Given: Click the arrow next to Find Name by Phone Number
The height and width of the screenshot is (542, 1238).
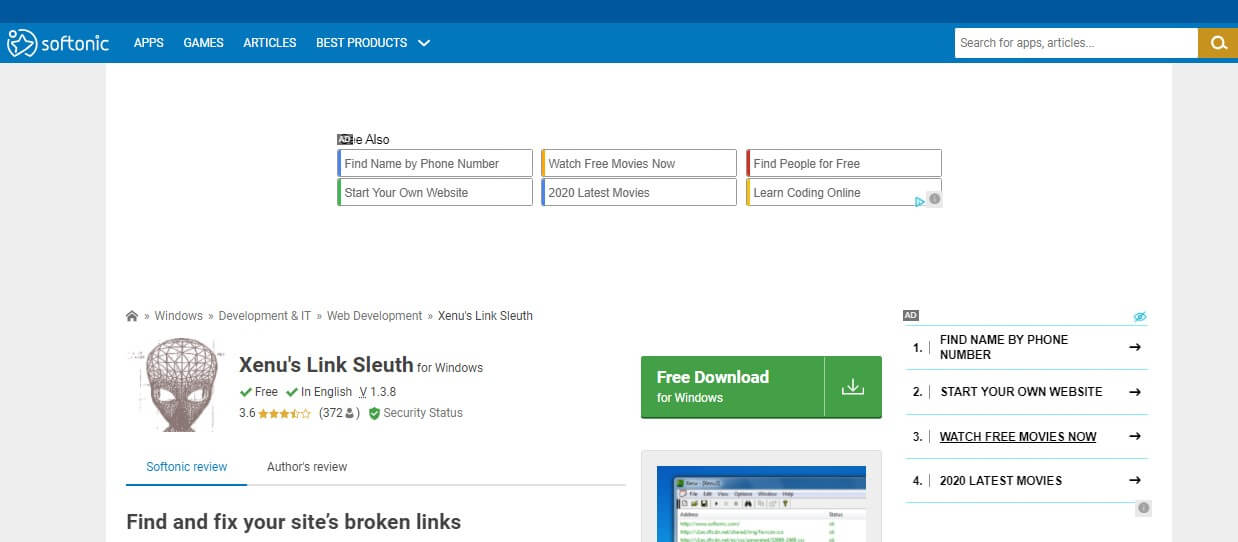Looking at the screenshot, I should (x=1135, y=347).
